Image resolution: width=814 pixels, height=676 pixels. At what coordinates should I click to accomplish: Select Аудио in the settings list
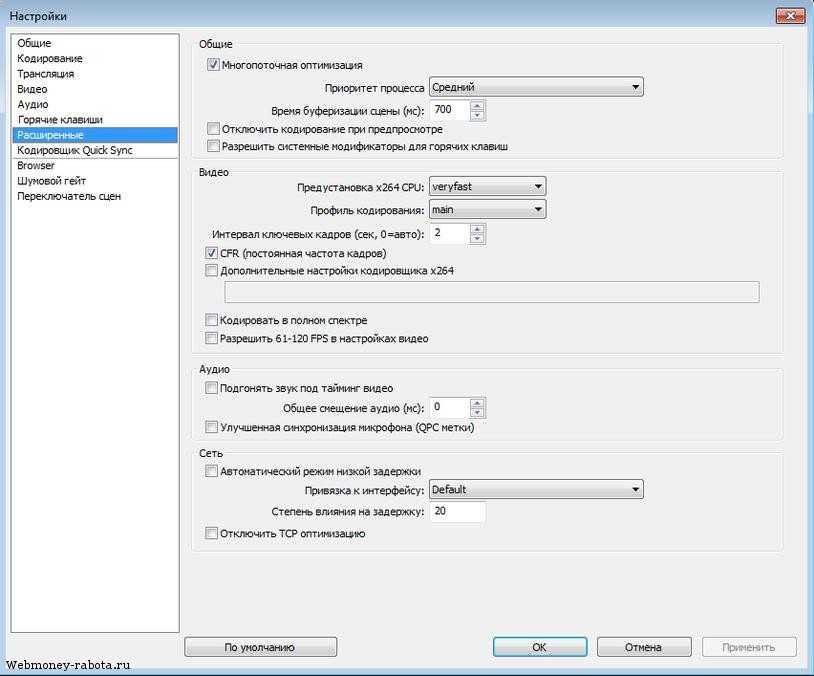[x=33, y=104]
